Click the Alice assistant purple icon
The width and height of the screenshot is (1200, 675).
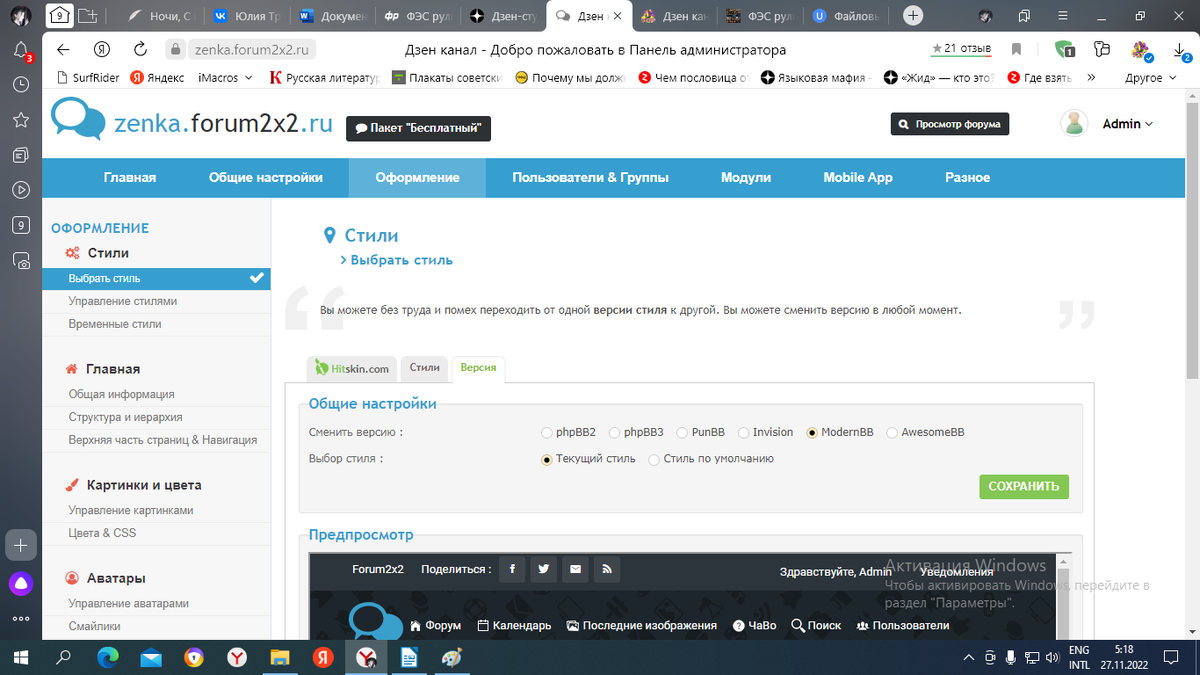coord(22,583)
